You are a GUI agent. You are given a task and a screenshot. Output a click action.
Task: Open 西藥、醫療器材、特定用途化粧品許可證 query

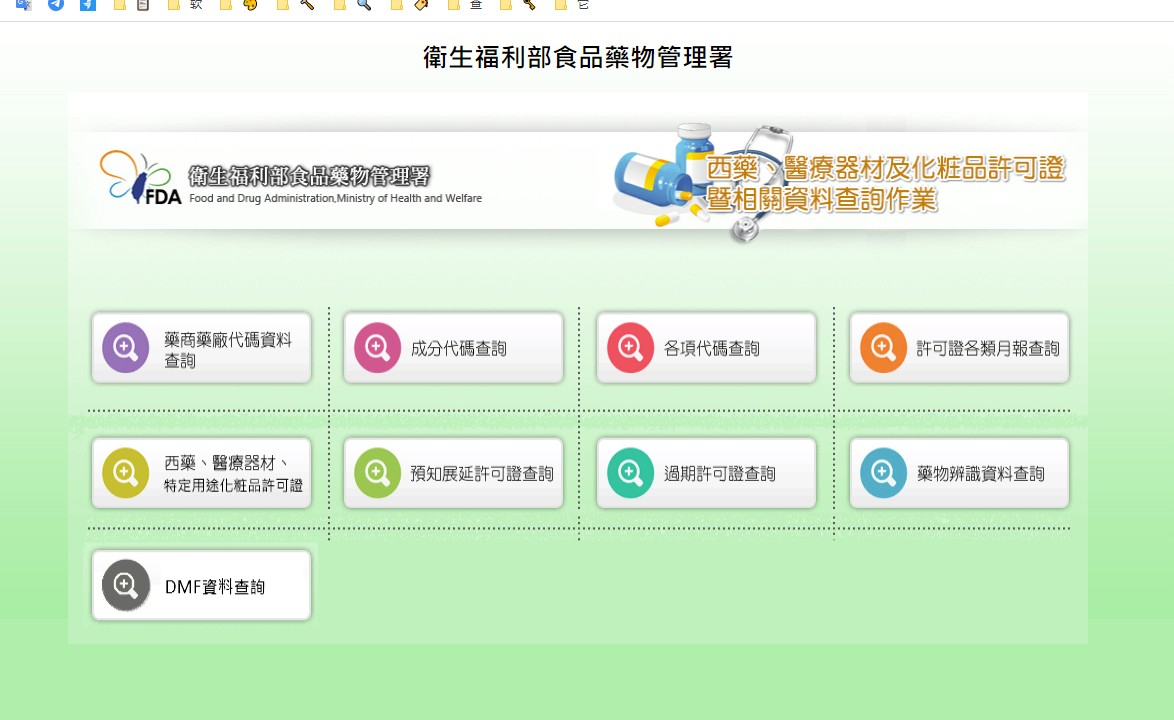(x=201, y=473)
